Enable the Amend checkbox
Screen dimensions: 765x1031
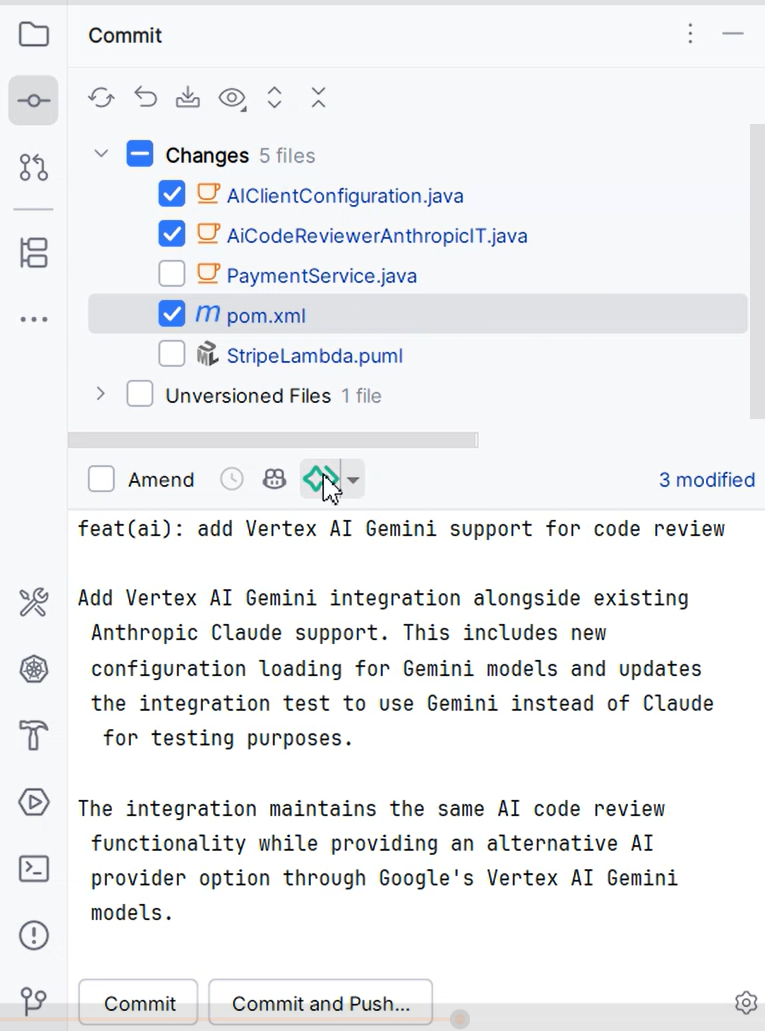coord(101,479)
